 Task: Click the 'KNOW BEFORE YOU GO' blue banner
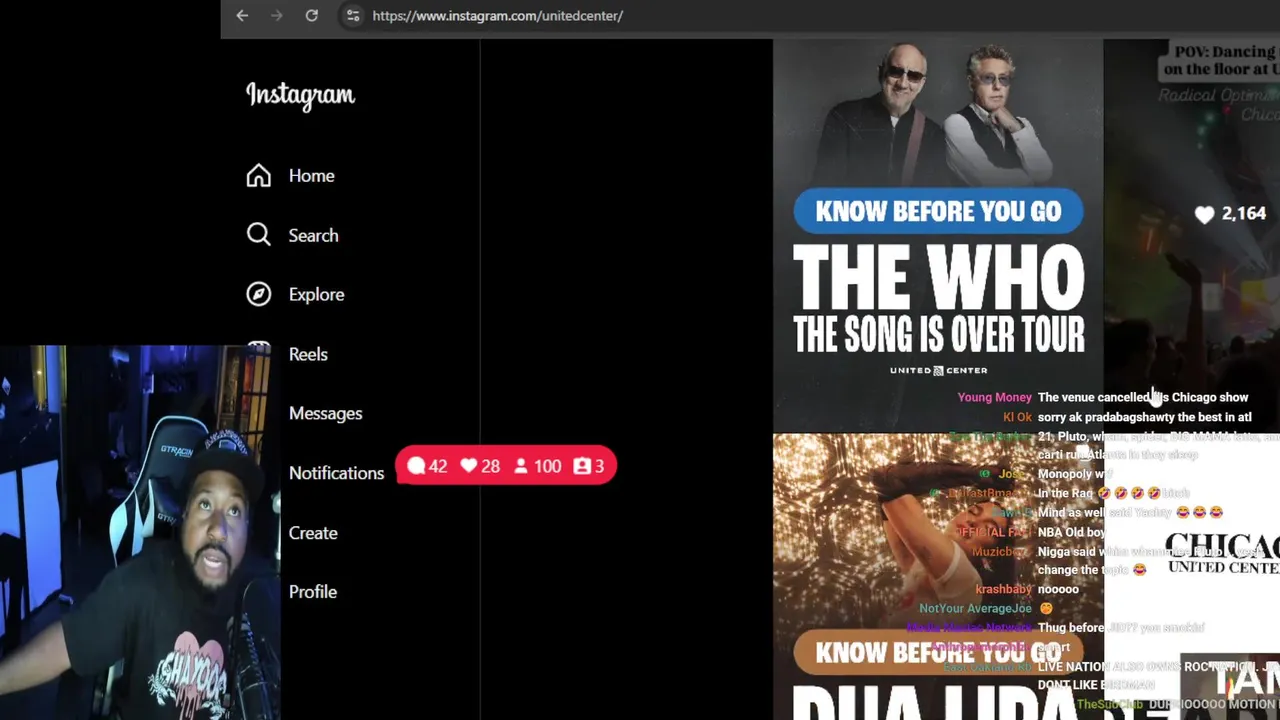pos(938,211)
